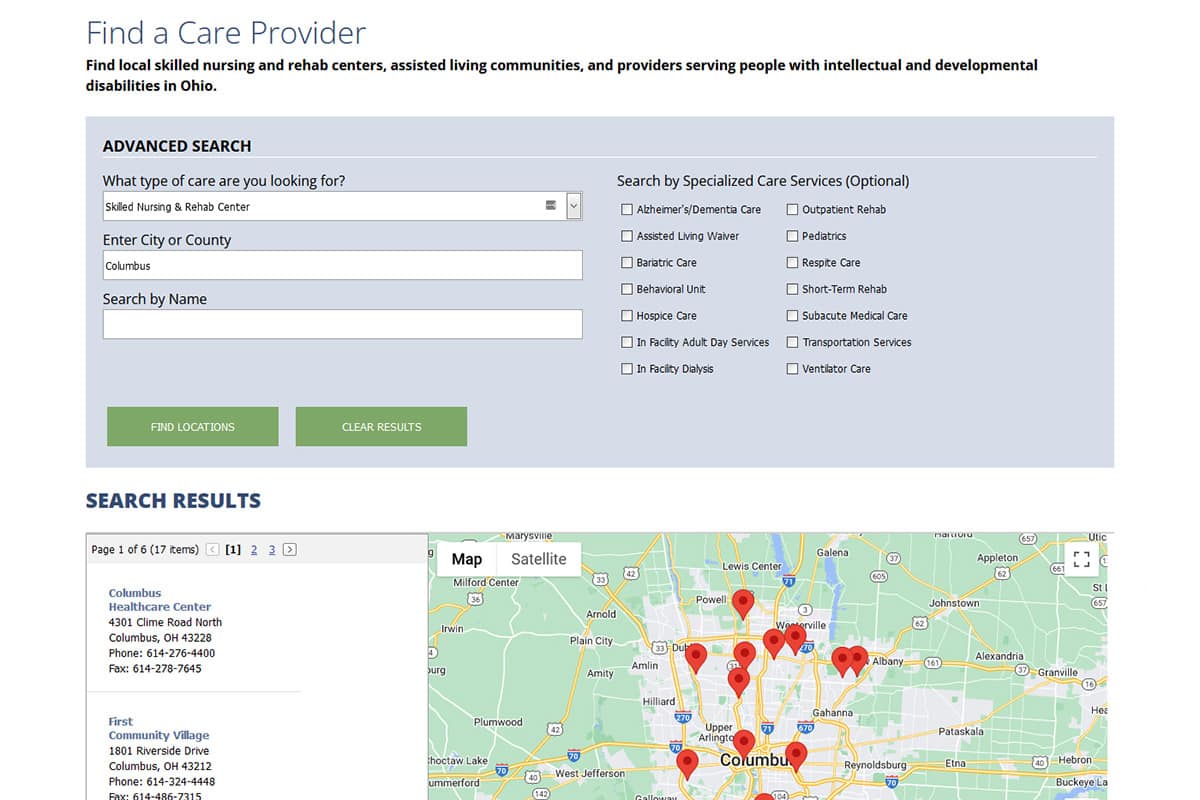Tick the Ventilator Care checkbox
The height and width of the screenshot is (800, 1200).
[x=792, y=369]
